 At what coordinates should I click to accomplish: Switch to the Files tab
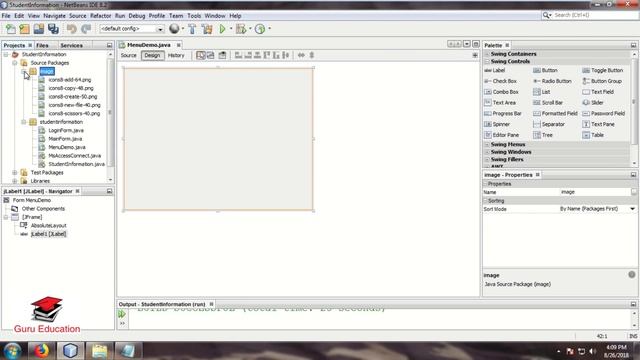click(42, 45)
